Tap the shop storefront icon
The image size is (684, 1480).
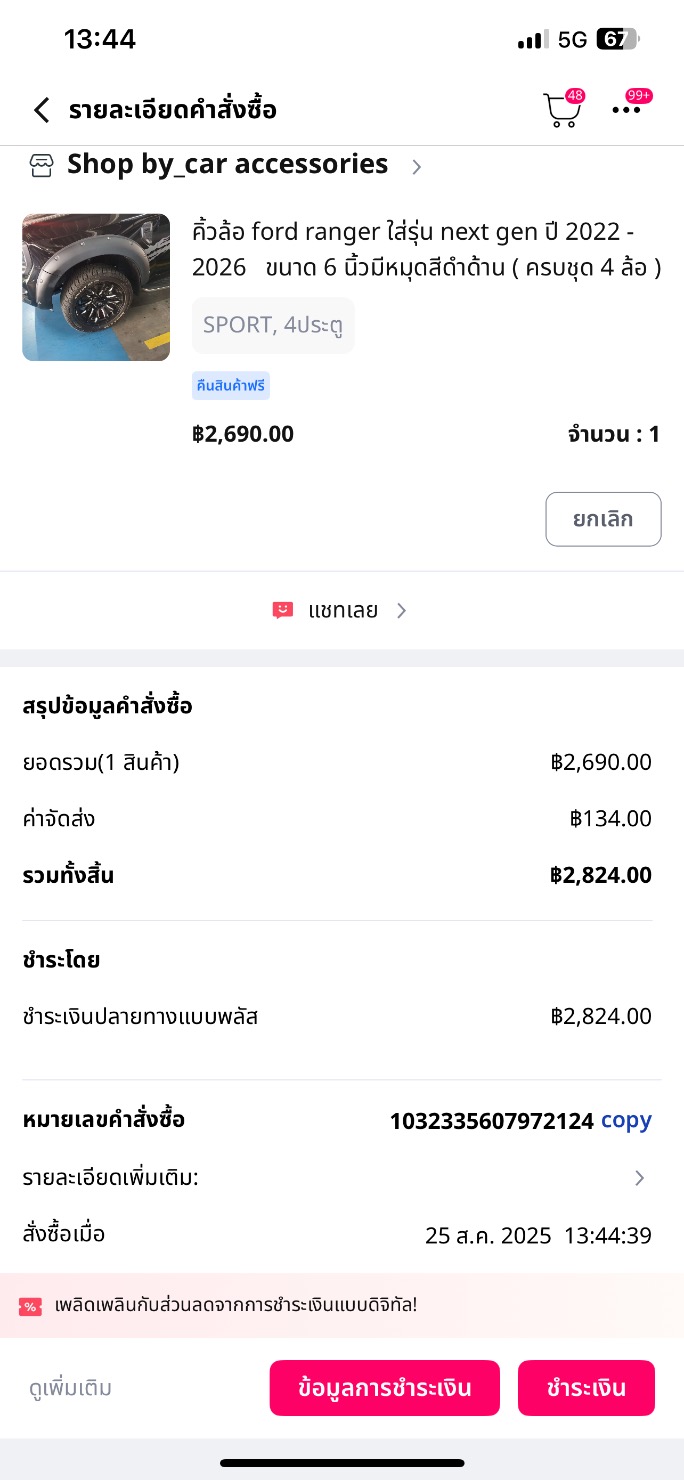[41, 166]
